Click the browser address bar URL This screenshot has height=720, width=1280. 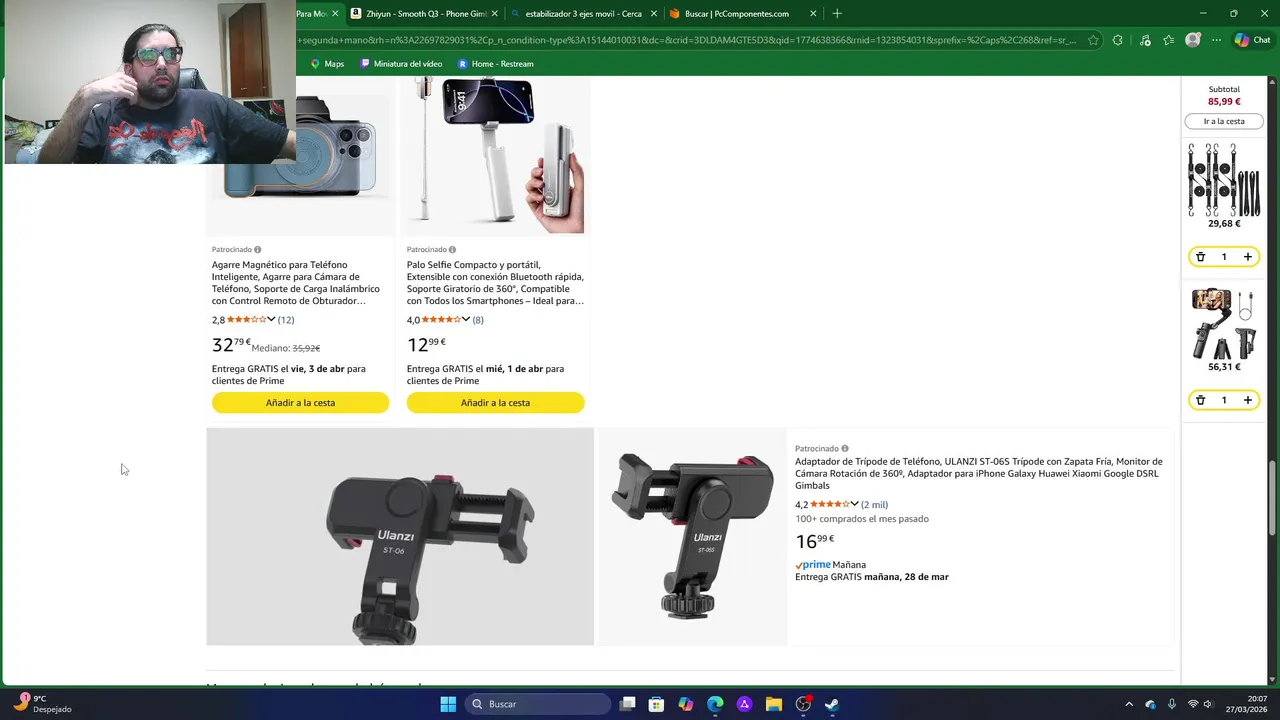[686, 40]
